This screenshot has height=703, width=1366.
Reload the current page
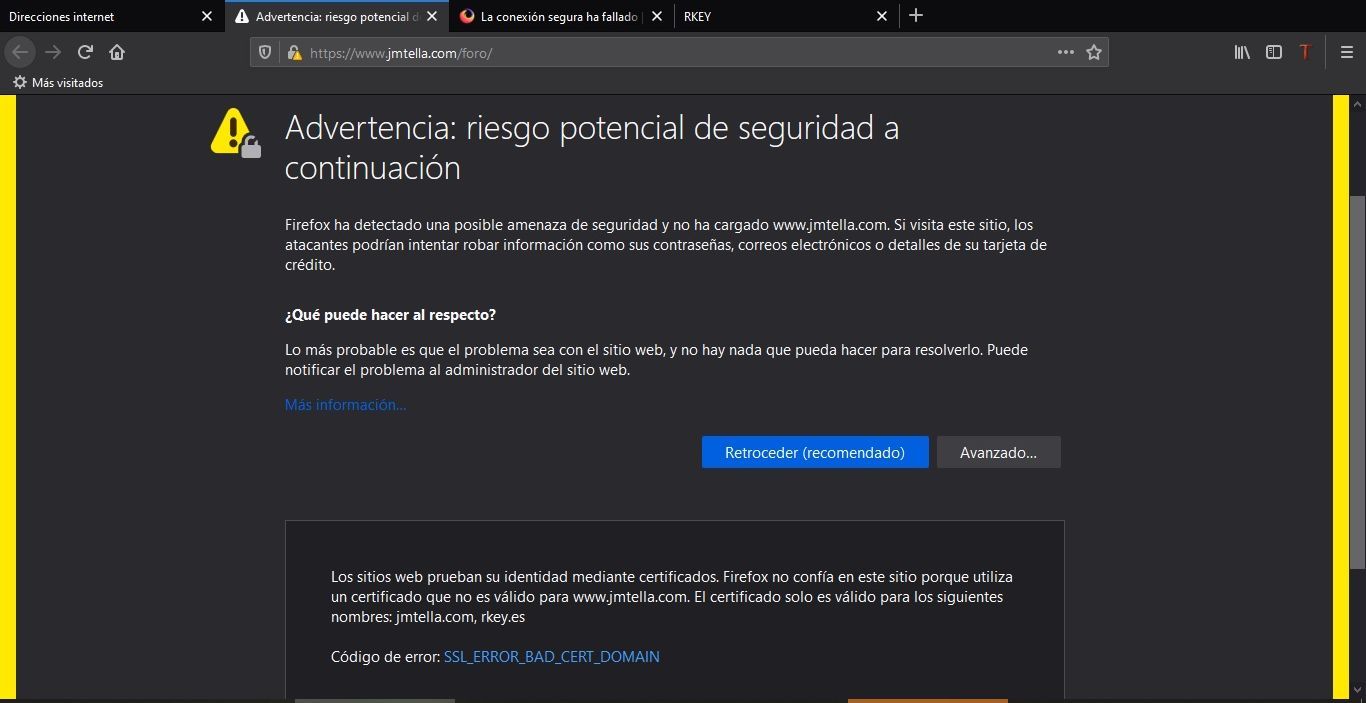(86, 52)
